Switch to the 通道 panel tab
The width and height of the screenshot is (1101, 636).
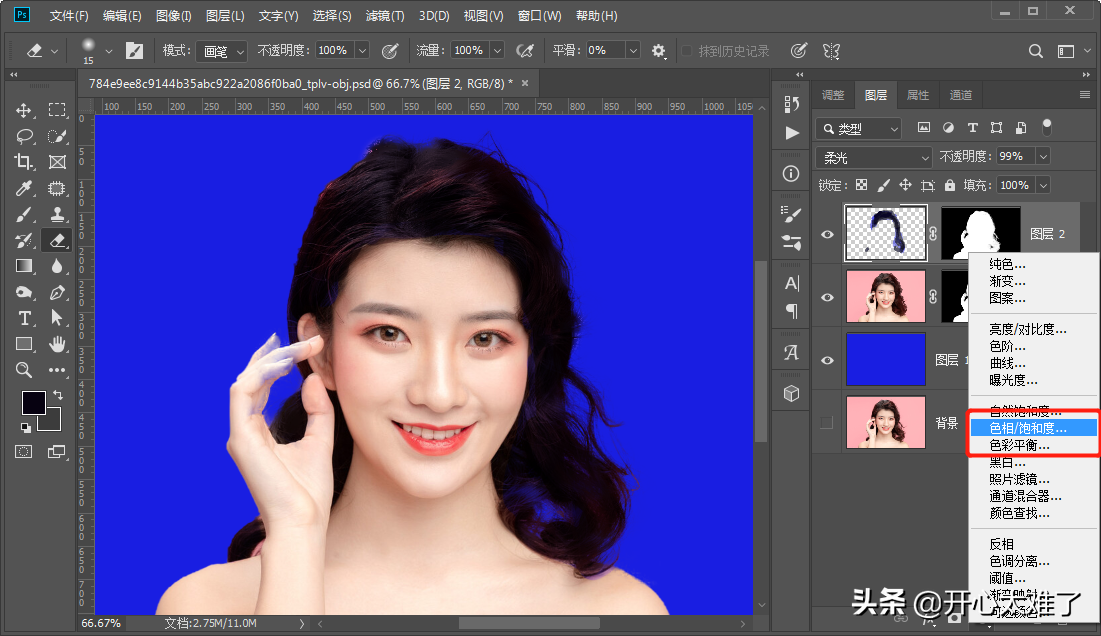[960, 95]
